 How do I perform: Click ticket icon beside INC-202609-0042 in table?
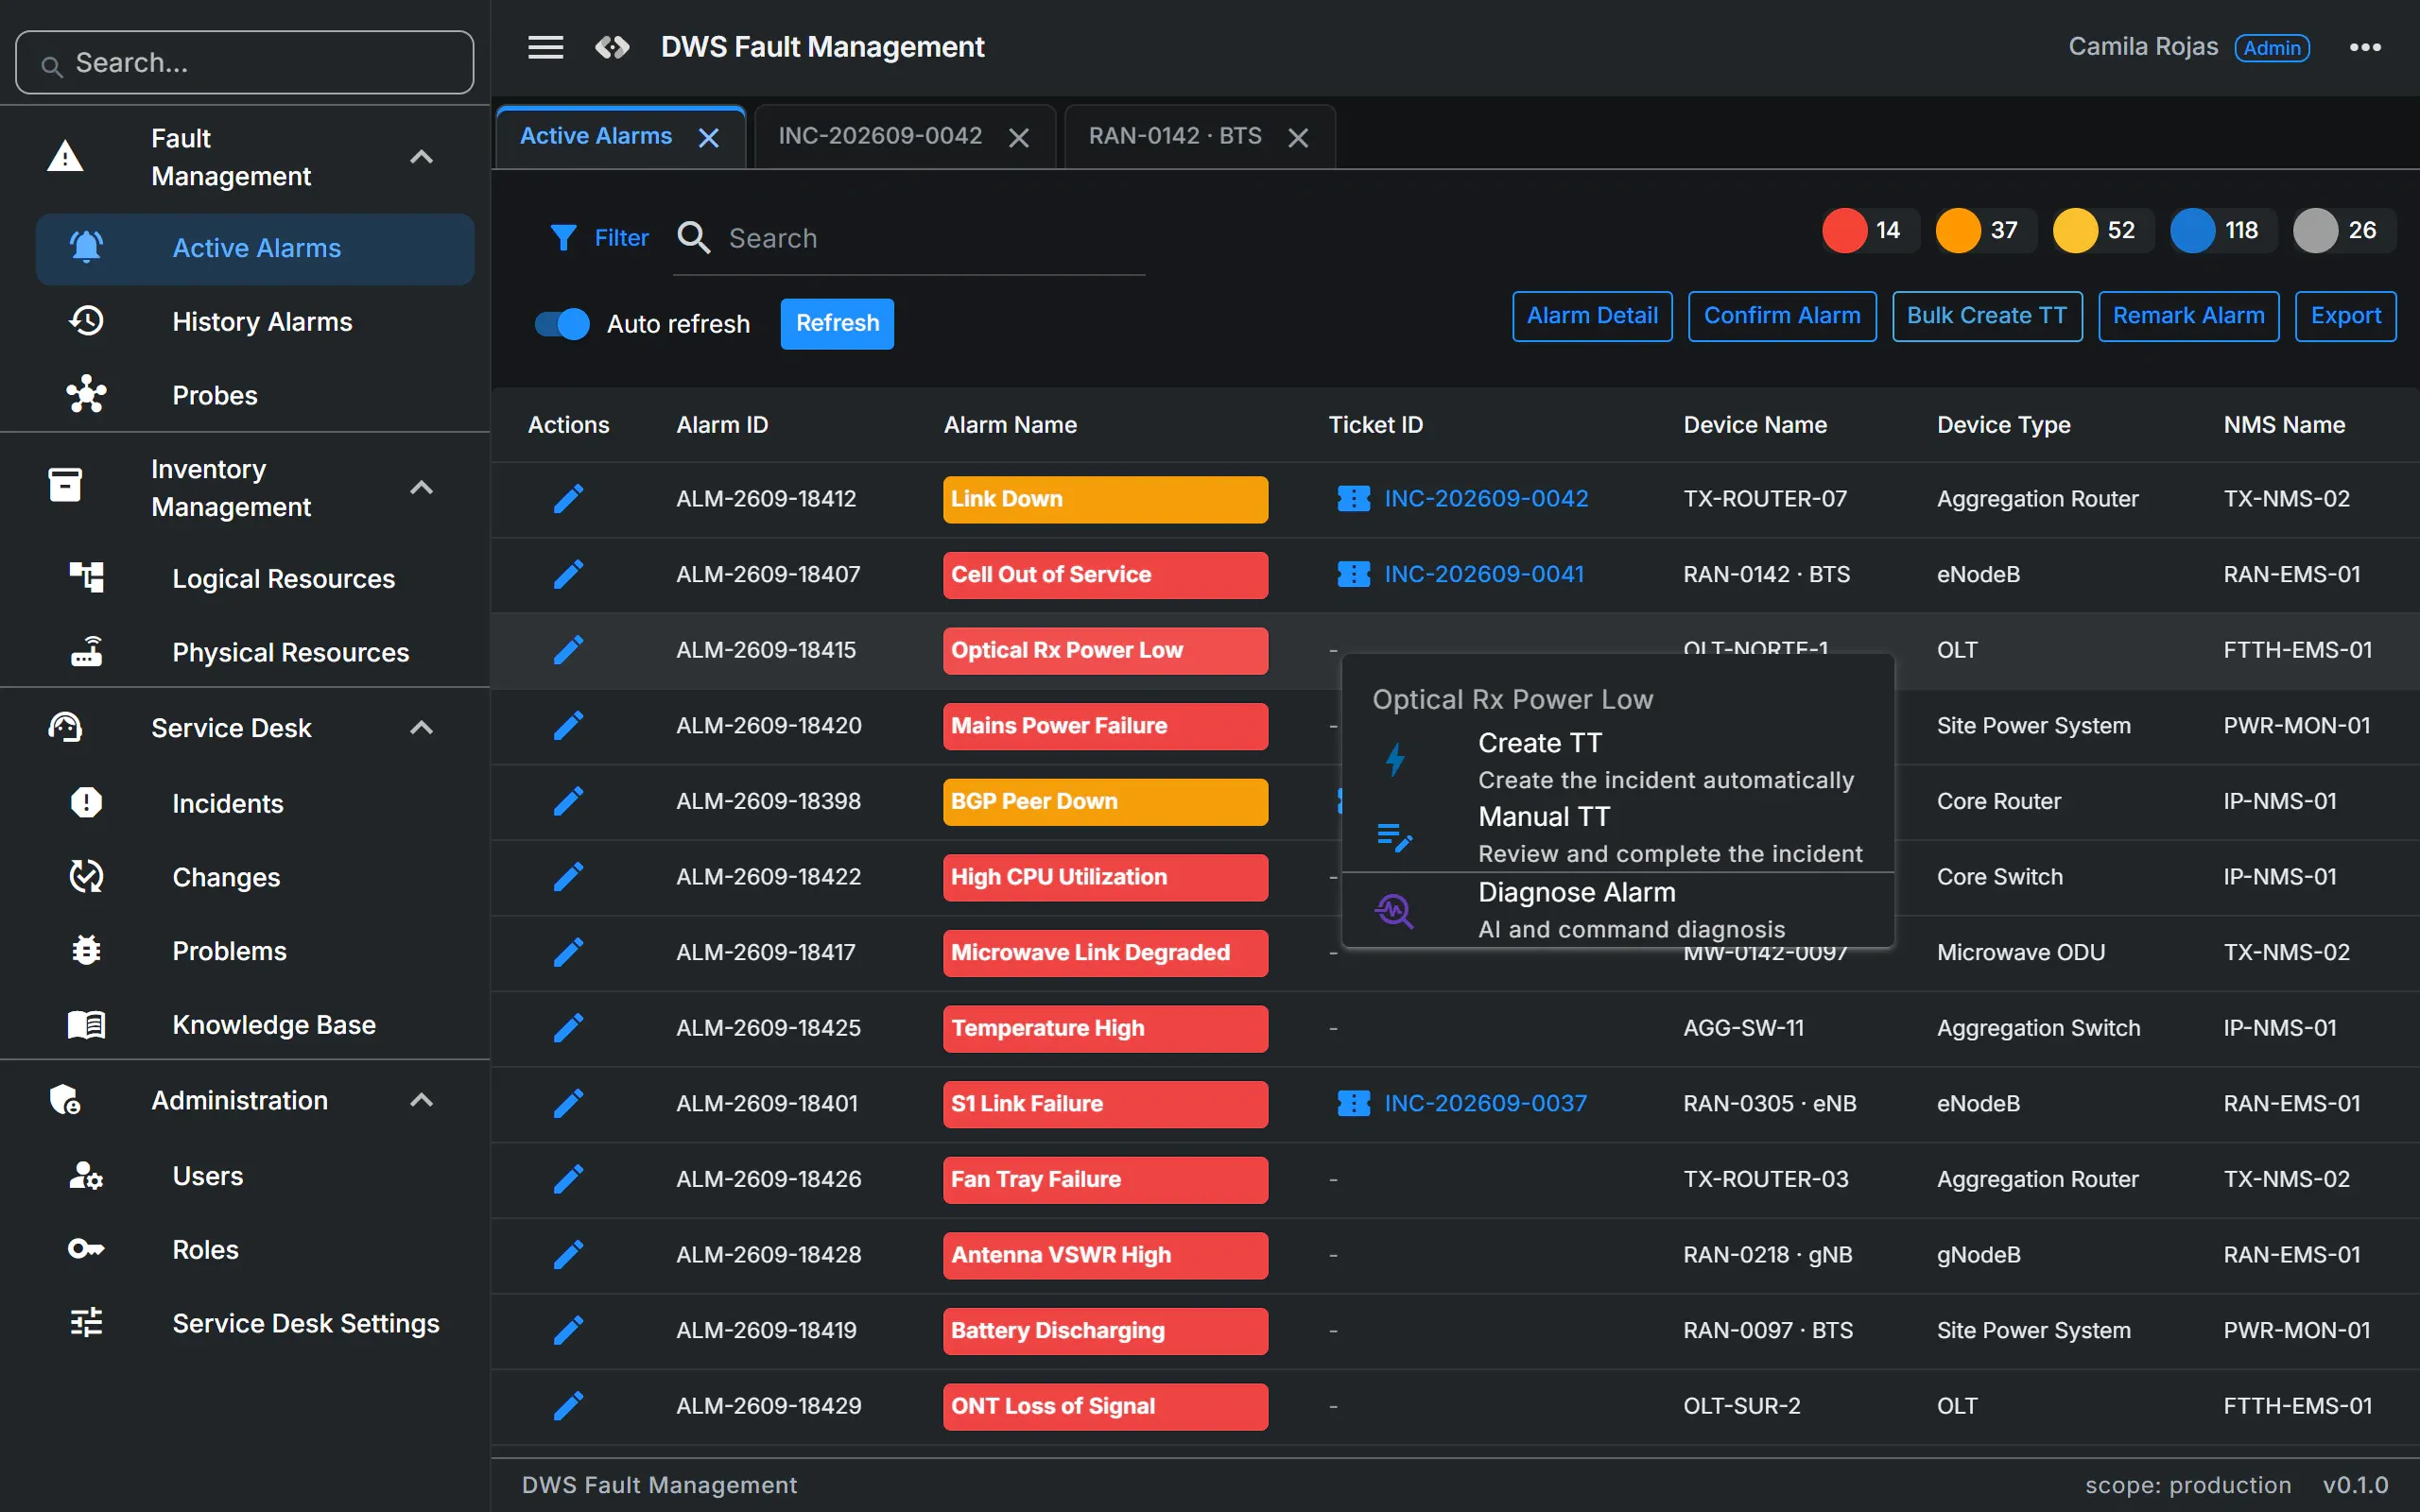pyautogui.click(x=1354, y=498)
